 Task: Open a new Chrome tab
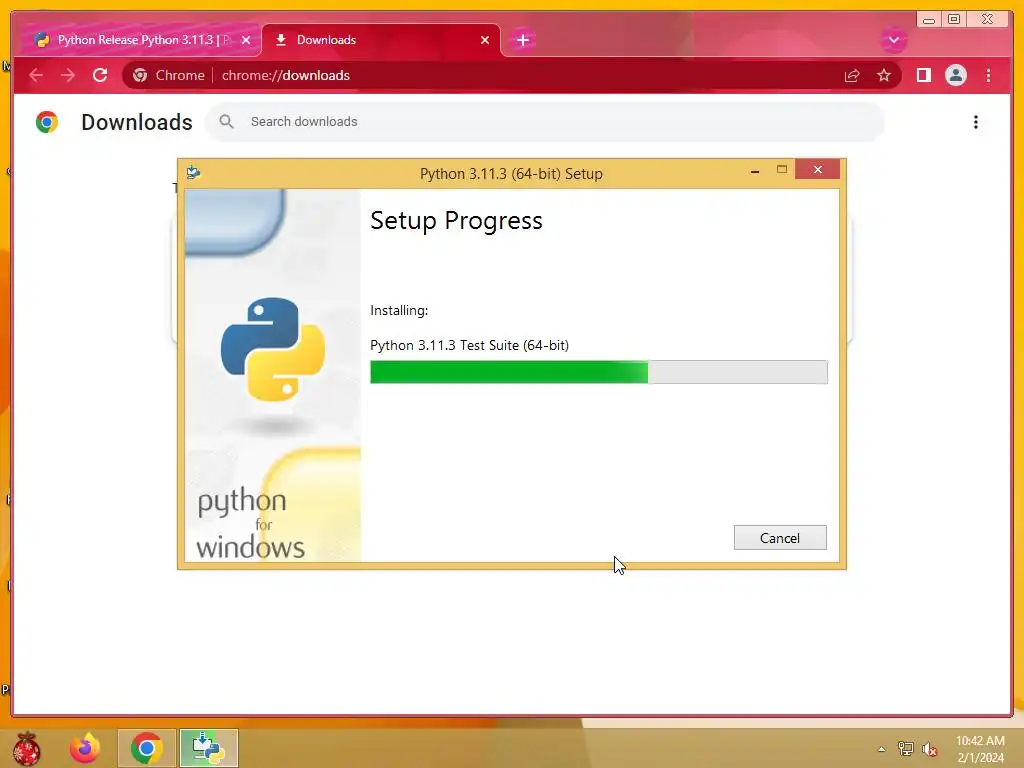[x=522, y=40]
